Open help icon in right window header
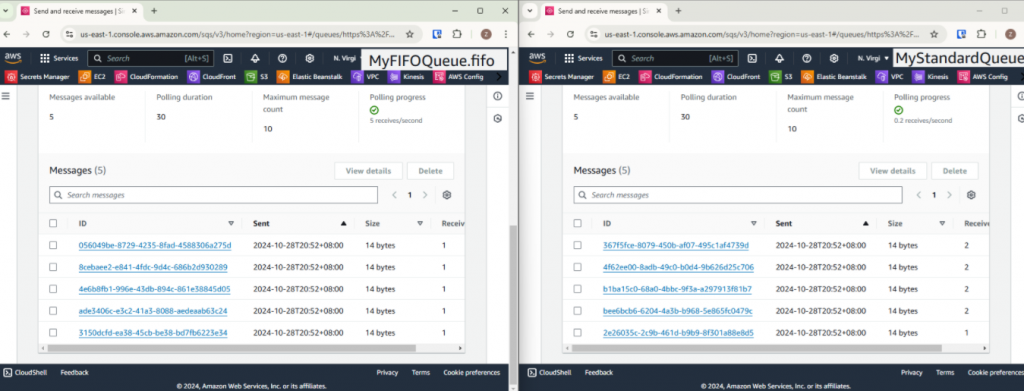This screenshot has width=1024, height=391. 807,58
